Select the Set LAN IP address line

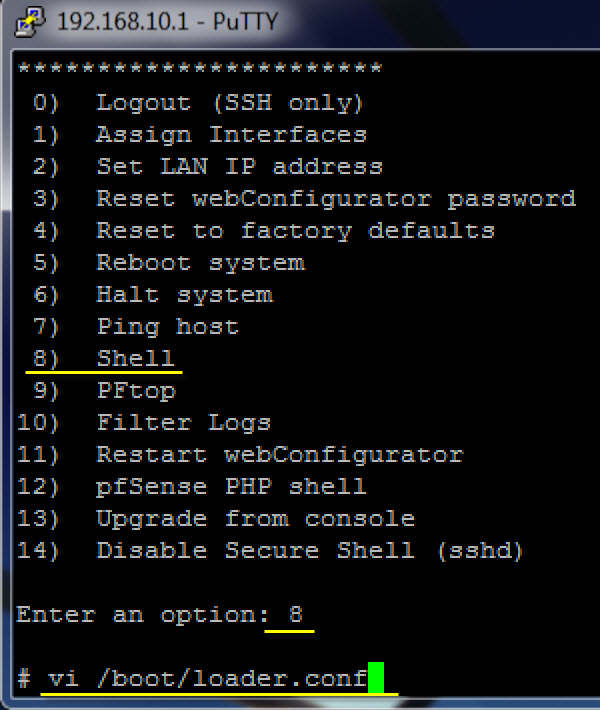(x=239, y=166)
